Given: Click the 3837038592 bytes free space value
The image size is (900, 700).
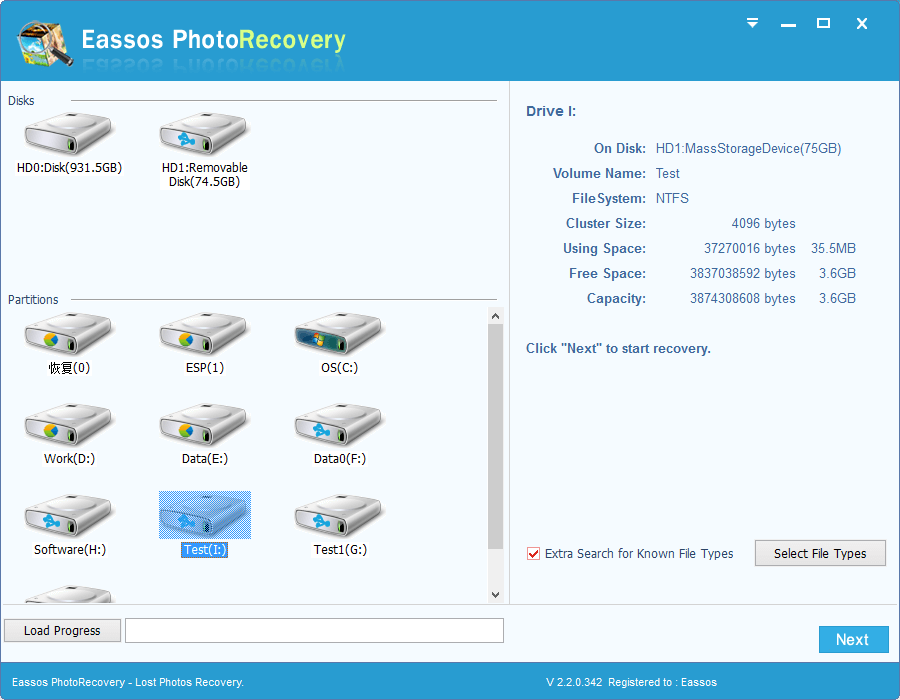Looking at the screenshot, I should pos(743,274).
